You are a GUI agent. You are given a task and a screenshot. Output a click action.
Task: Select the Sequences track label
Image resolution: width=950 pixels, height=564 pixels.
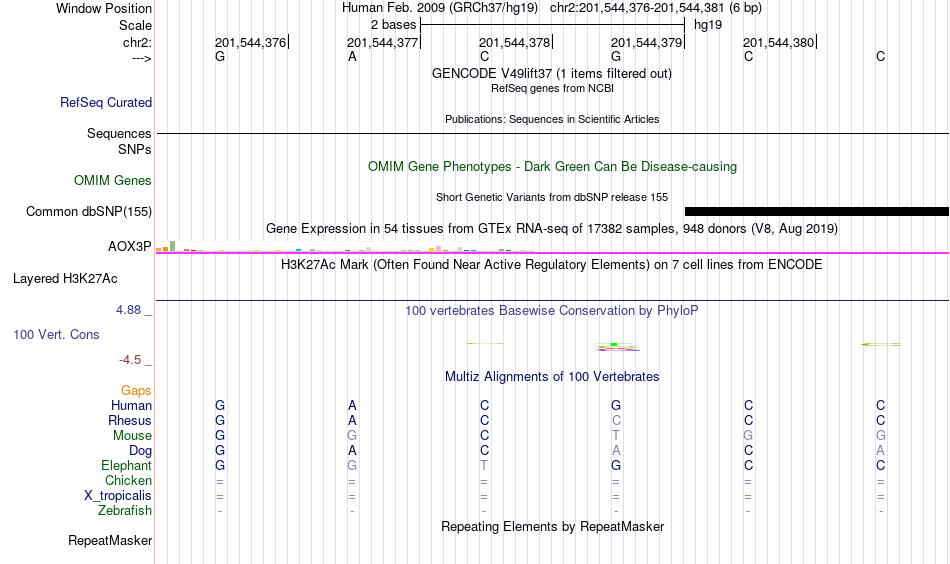(119, 133)
